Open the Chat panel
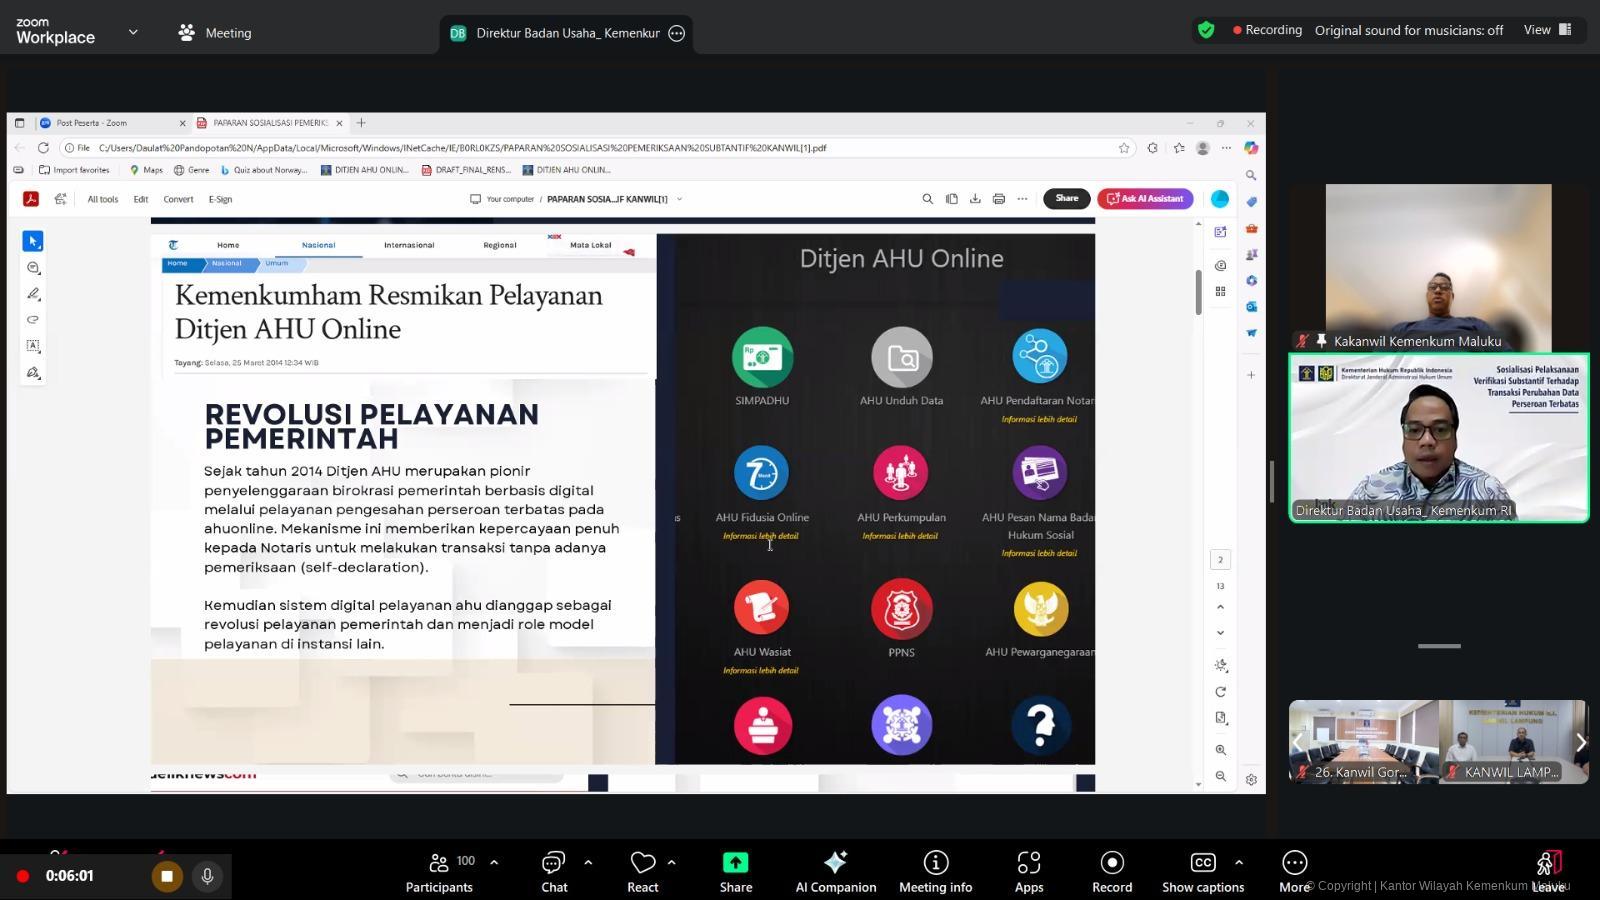 (x=554, y=871)
